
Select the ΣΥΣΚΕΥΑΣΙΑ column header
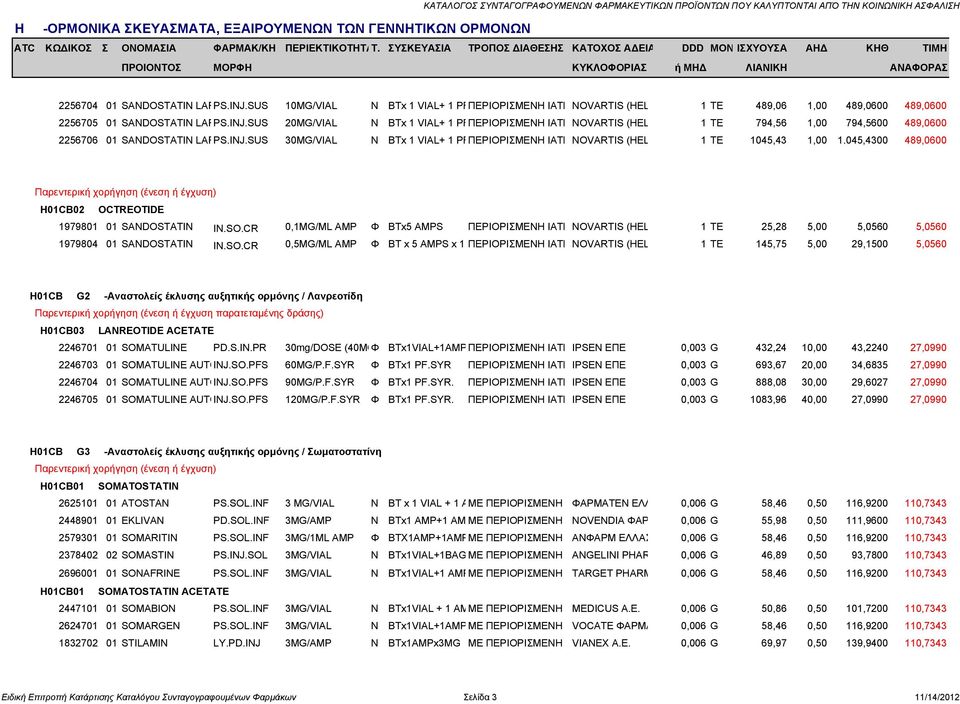click(x=419, y=48)
